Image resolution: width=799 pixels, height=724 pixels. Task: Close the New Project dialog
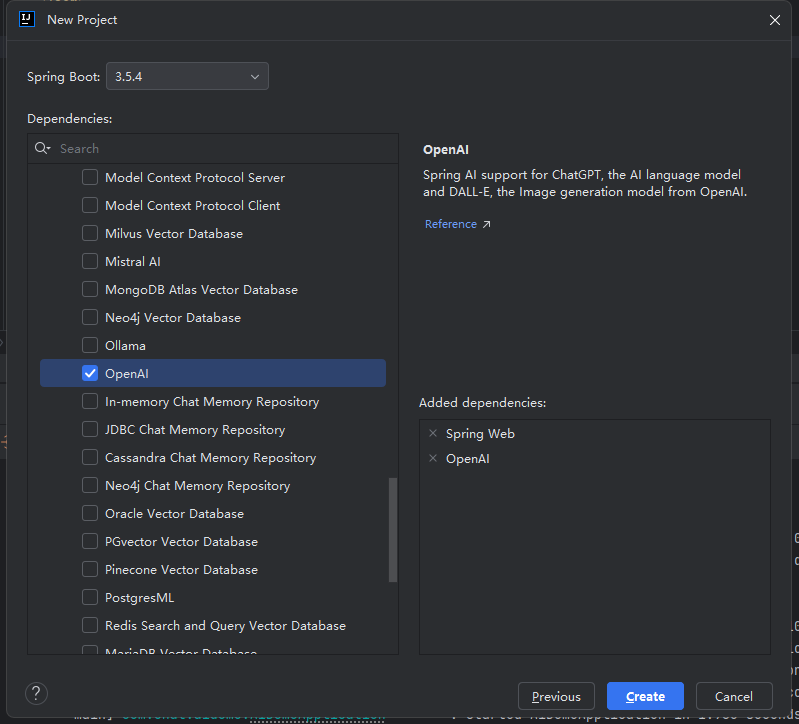775,20
